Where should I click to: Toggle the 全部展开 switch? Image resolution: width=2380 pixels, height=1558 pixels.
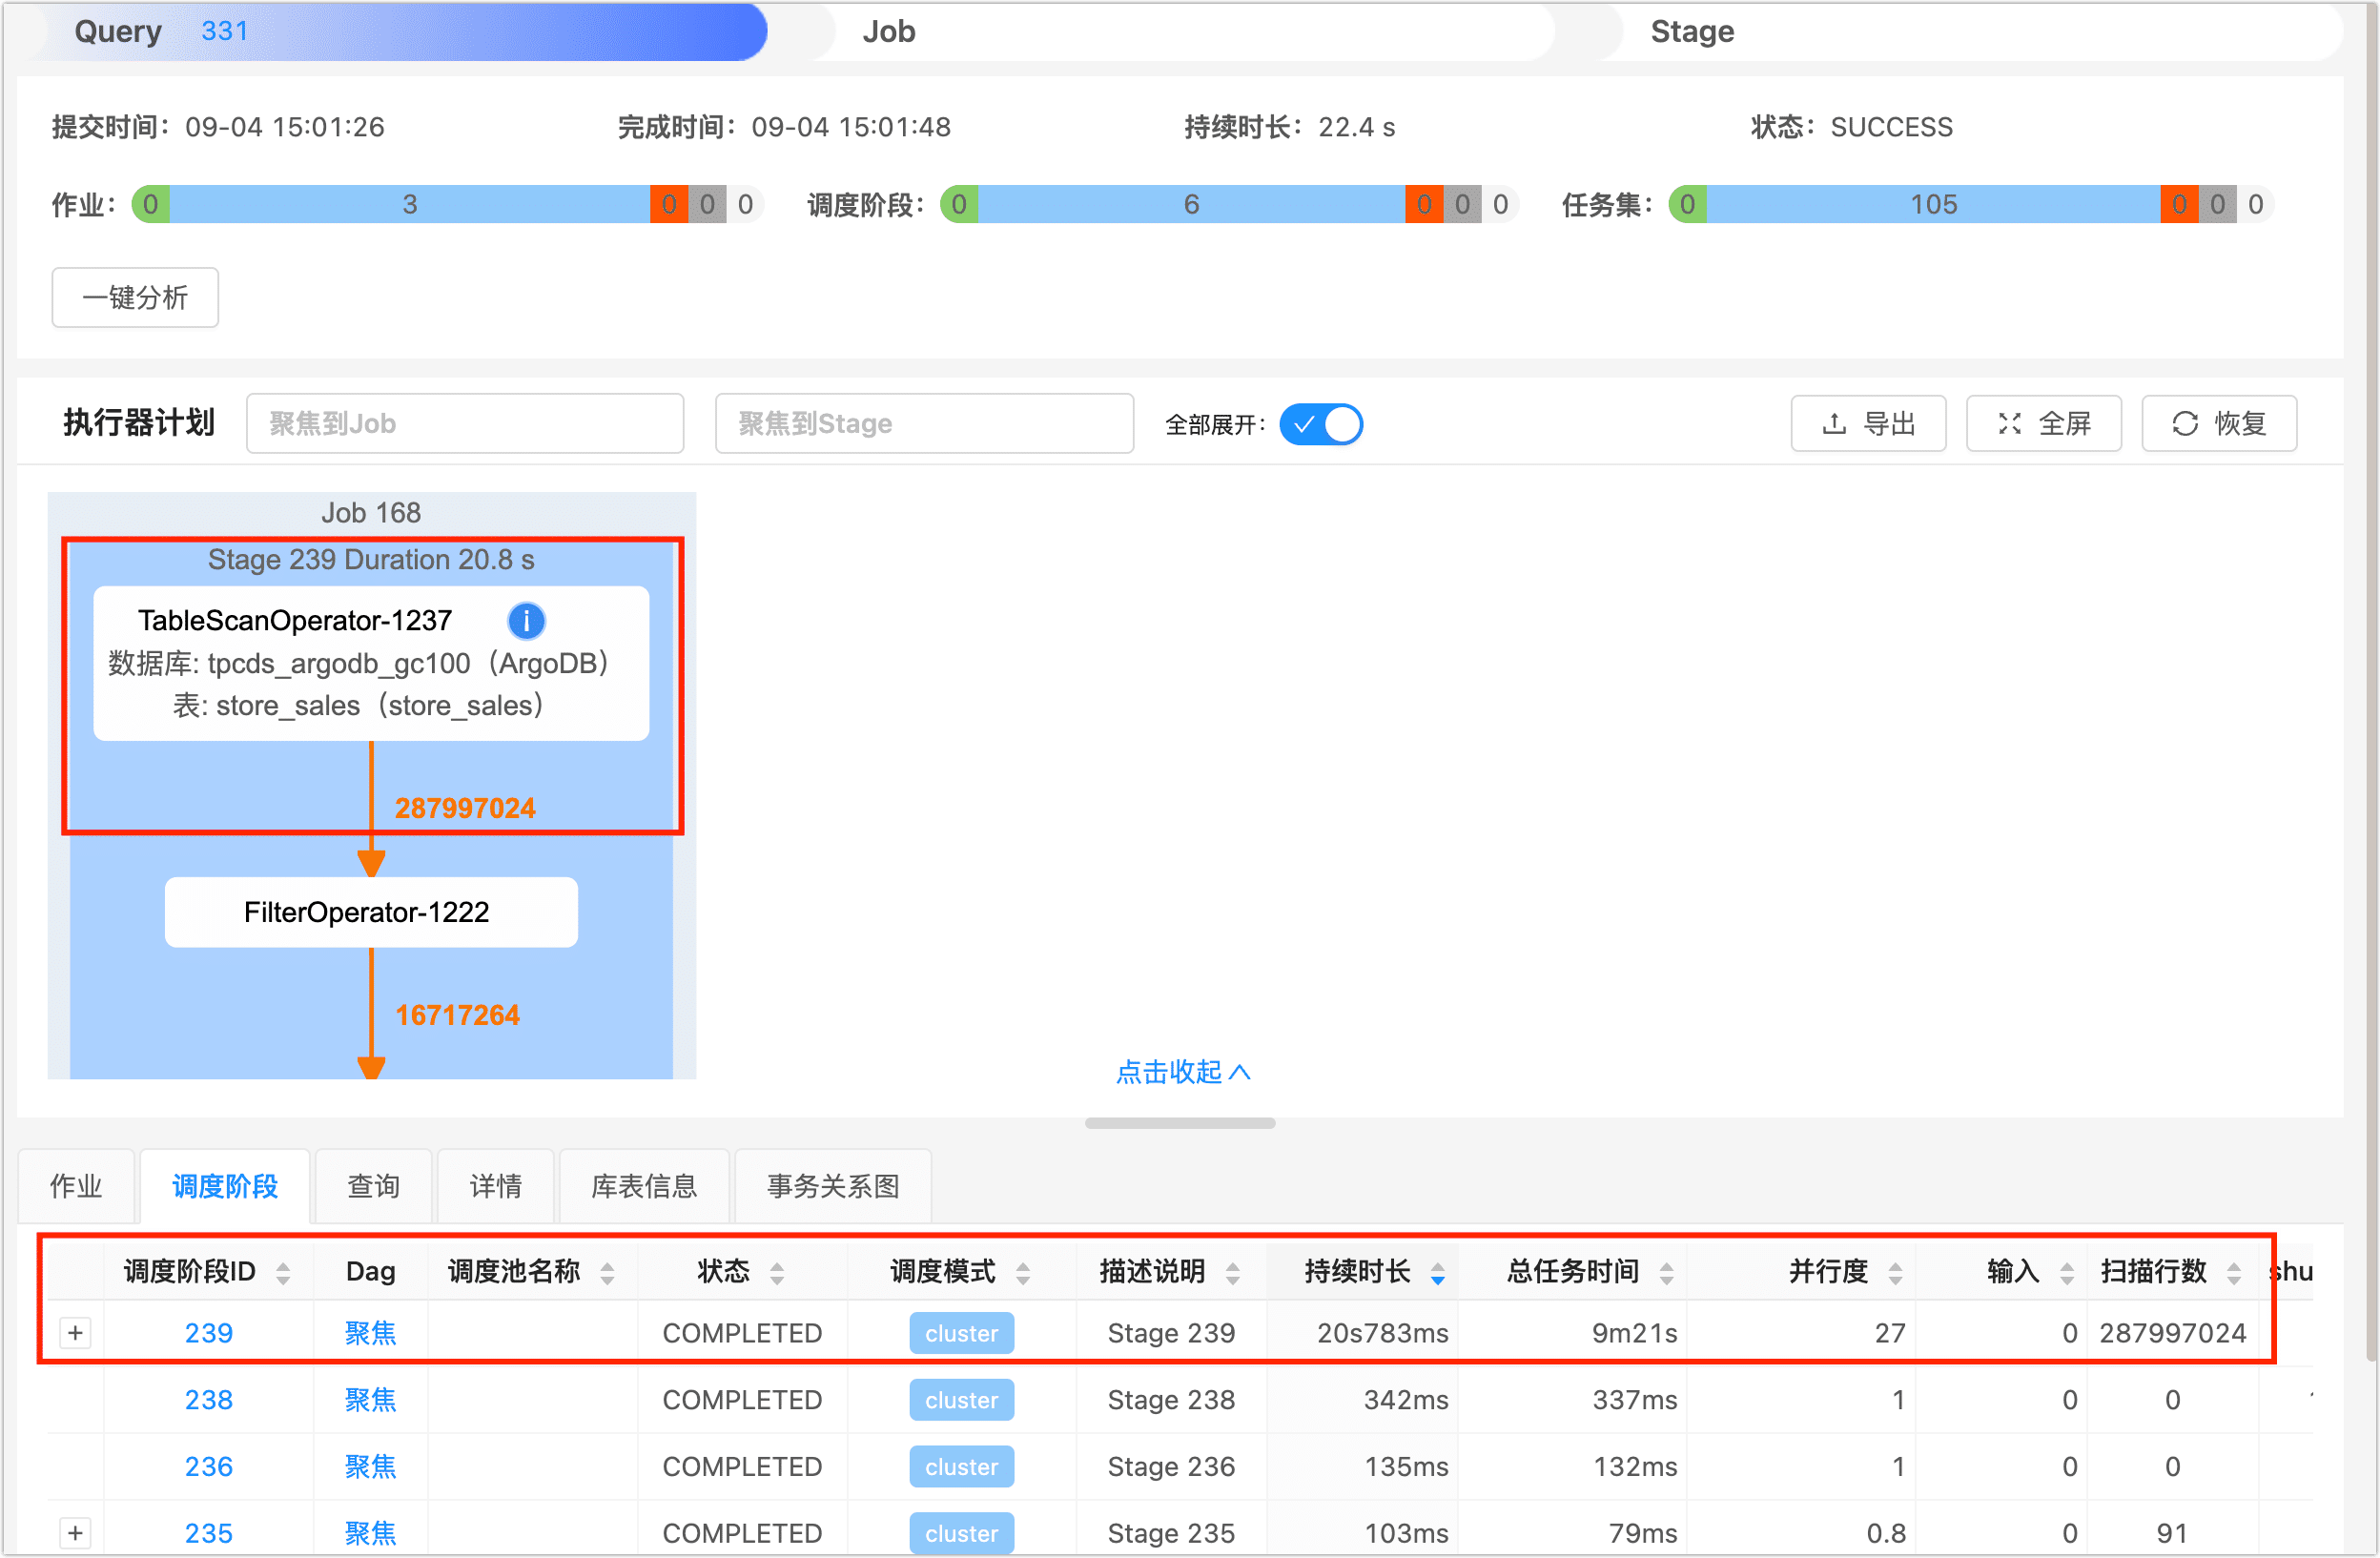click(x=1320, y=425)
